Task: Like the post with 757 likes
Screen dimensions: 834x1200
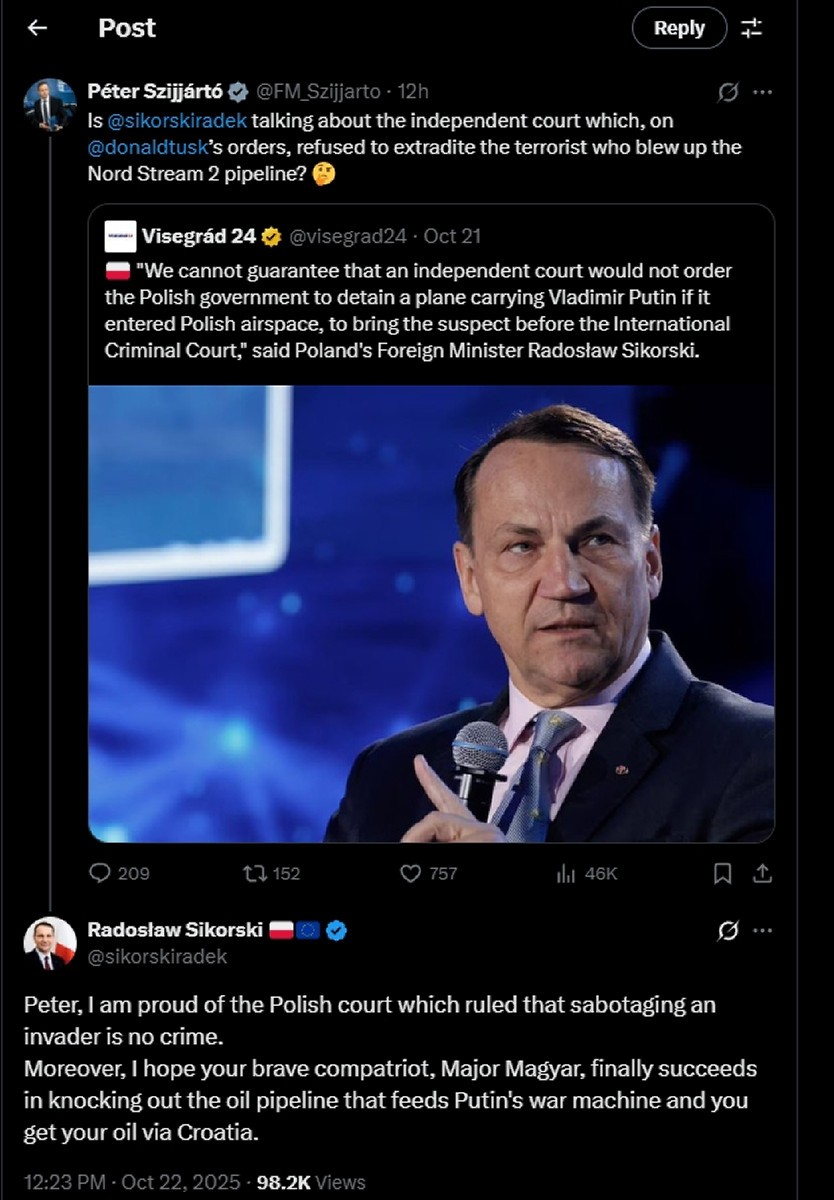Action: coord(410,873)
